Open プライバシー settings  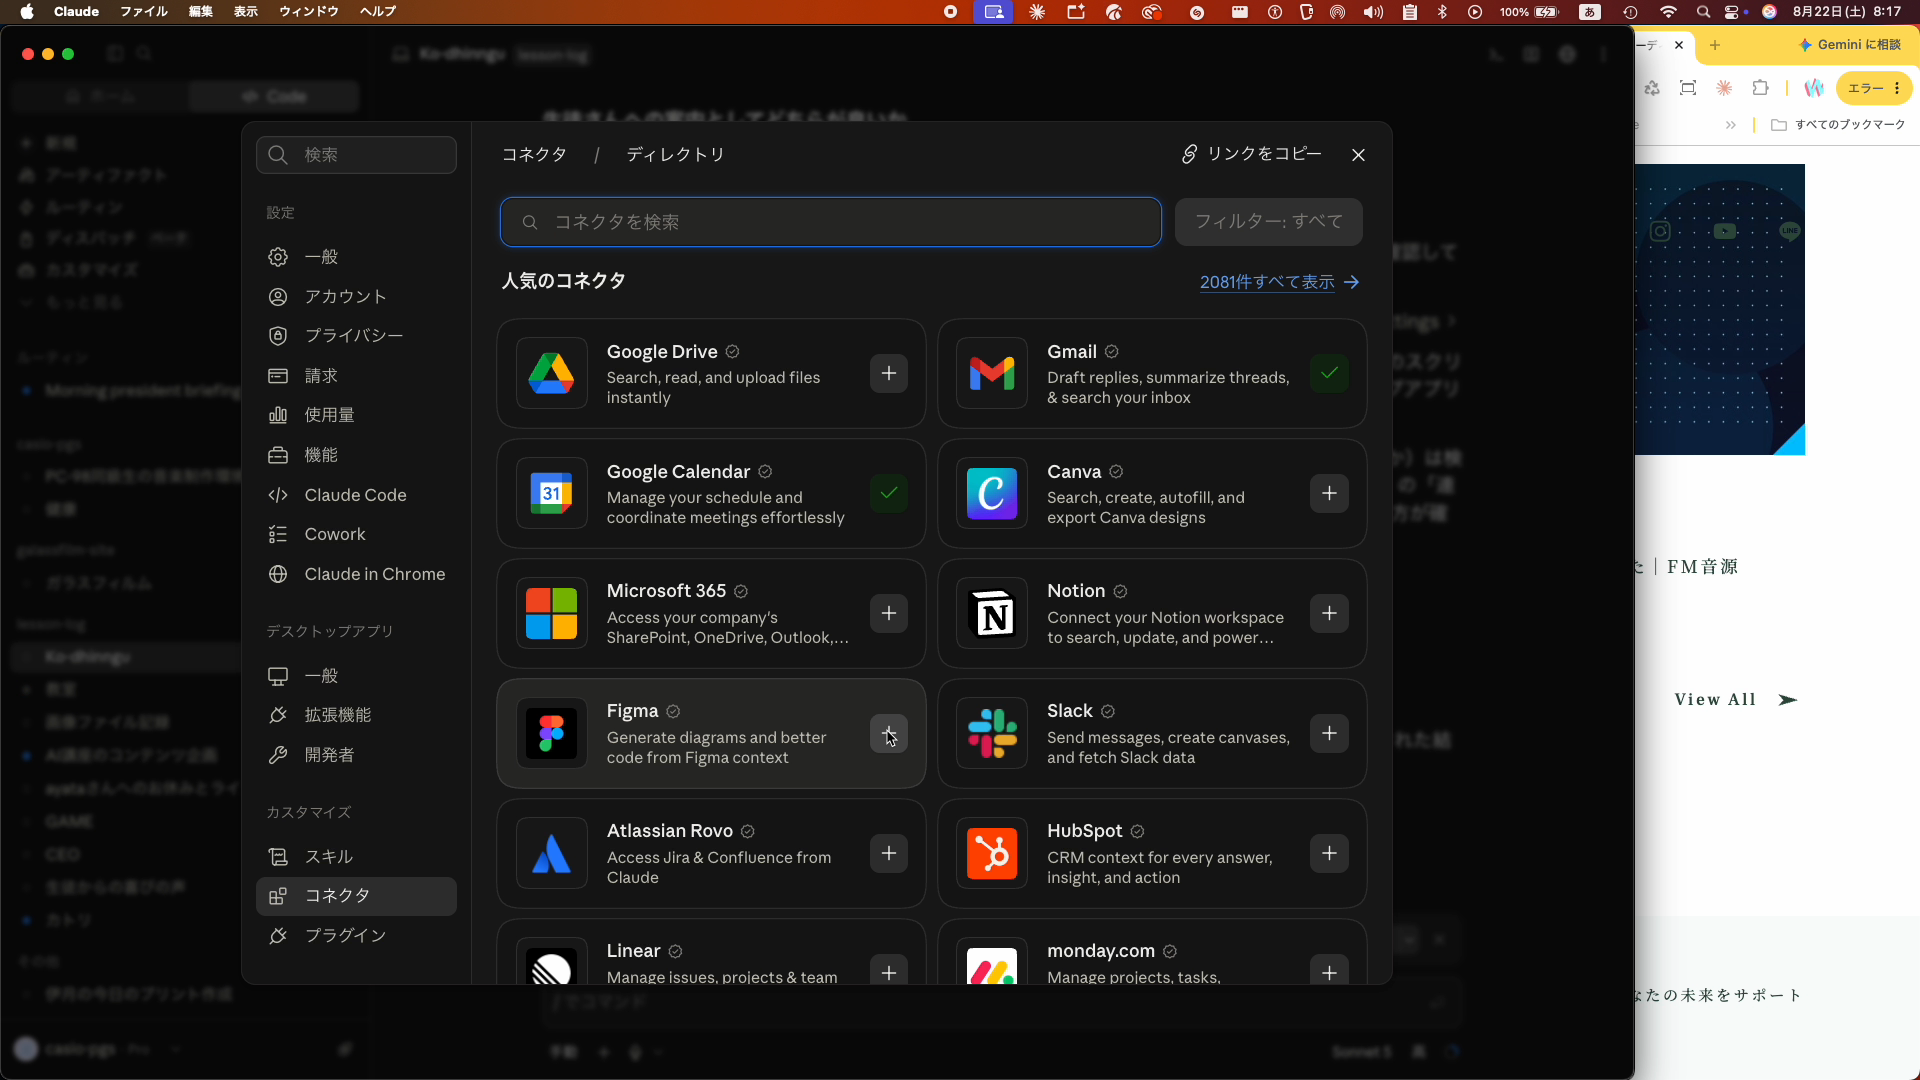pyautogui.click(x=356, y=336)
